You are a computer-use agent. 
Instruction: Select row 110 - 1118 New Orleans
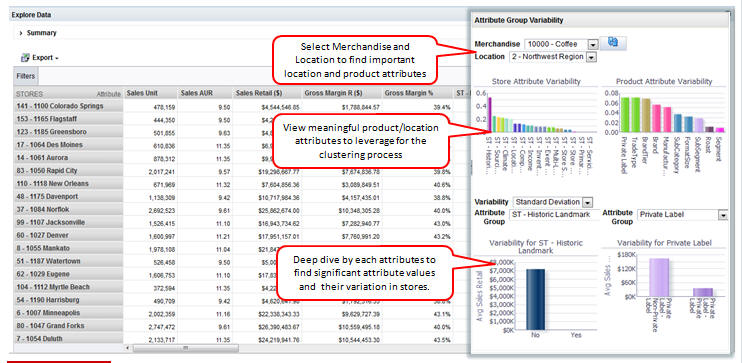(69, 184)
